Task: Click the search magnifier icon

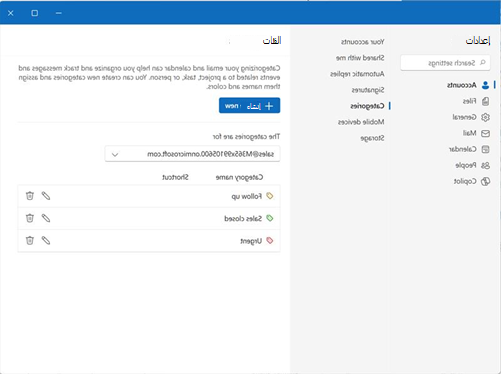Action: click(482, 63)
